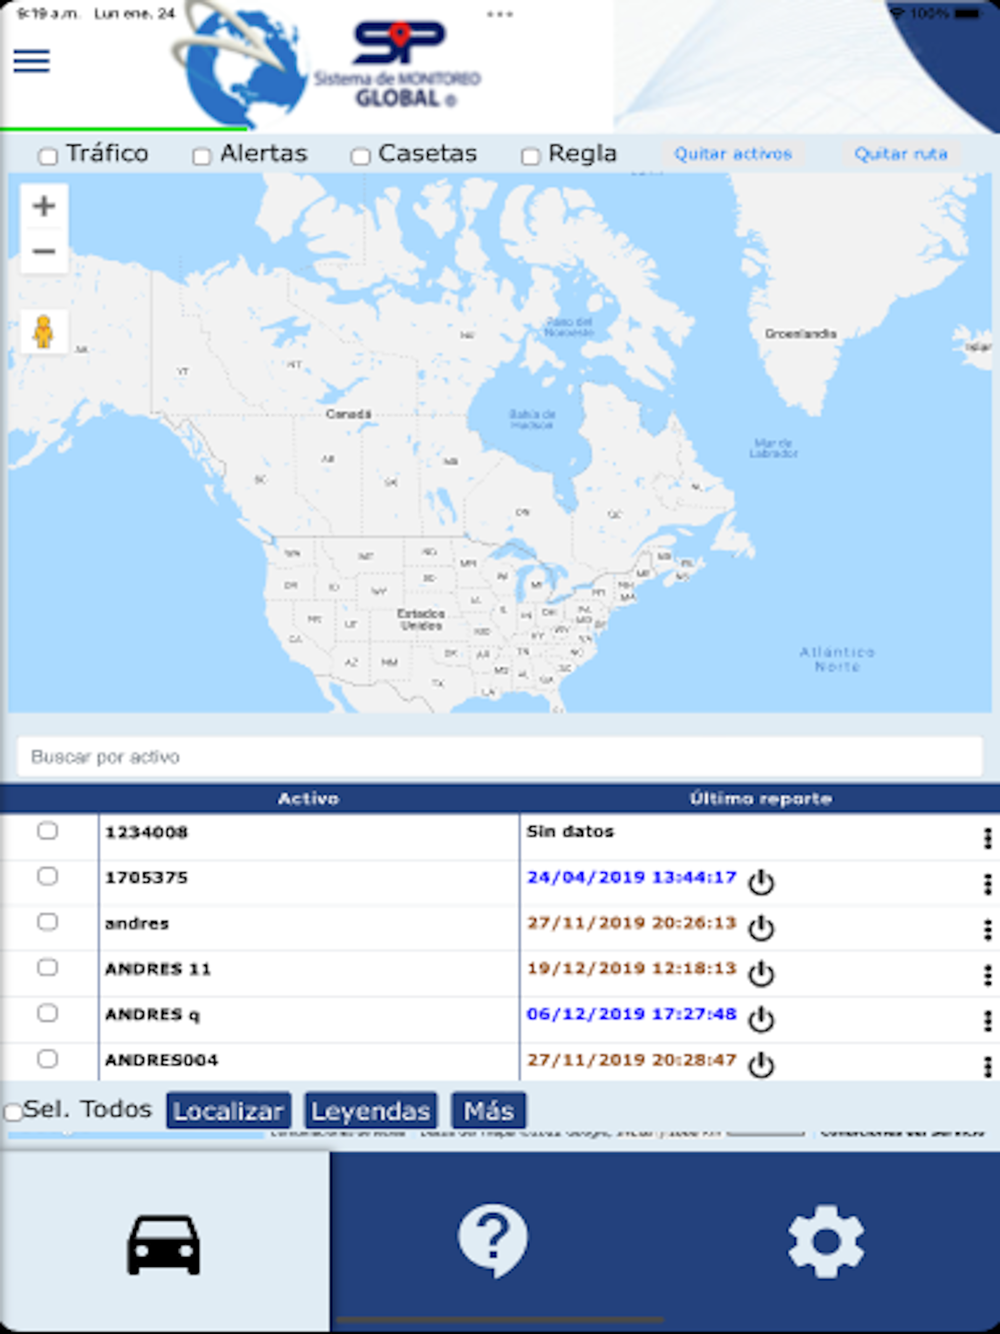Switch to the vehicles car tab
Viewport: 1000px width, 1334px height.
(x=164, y=1242)
